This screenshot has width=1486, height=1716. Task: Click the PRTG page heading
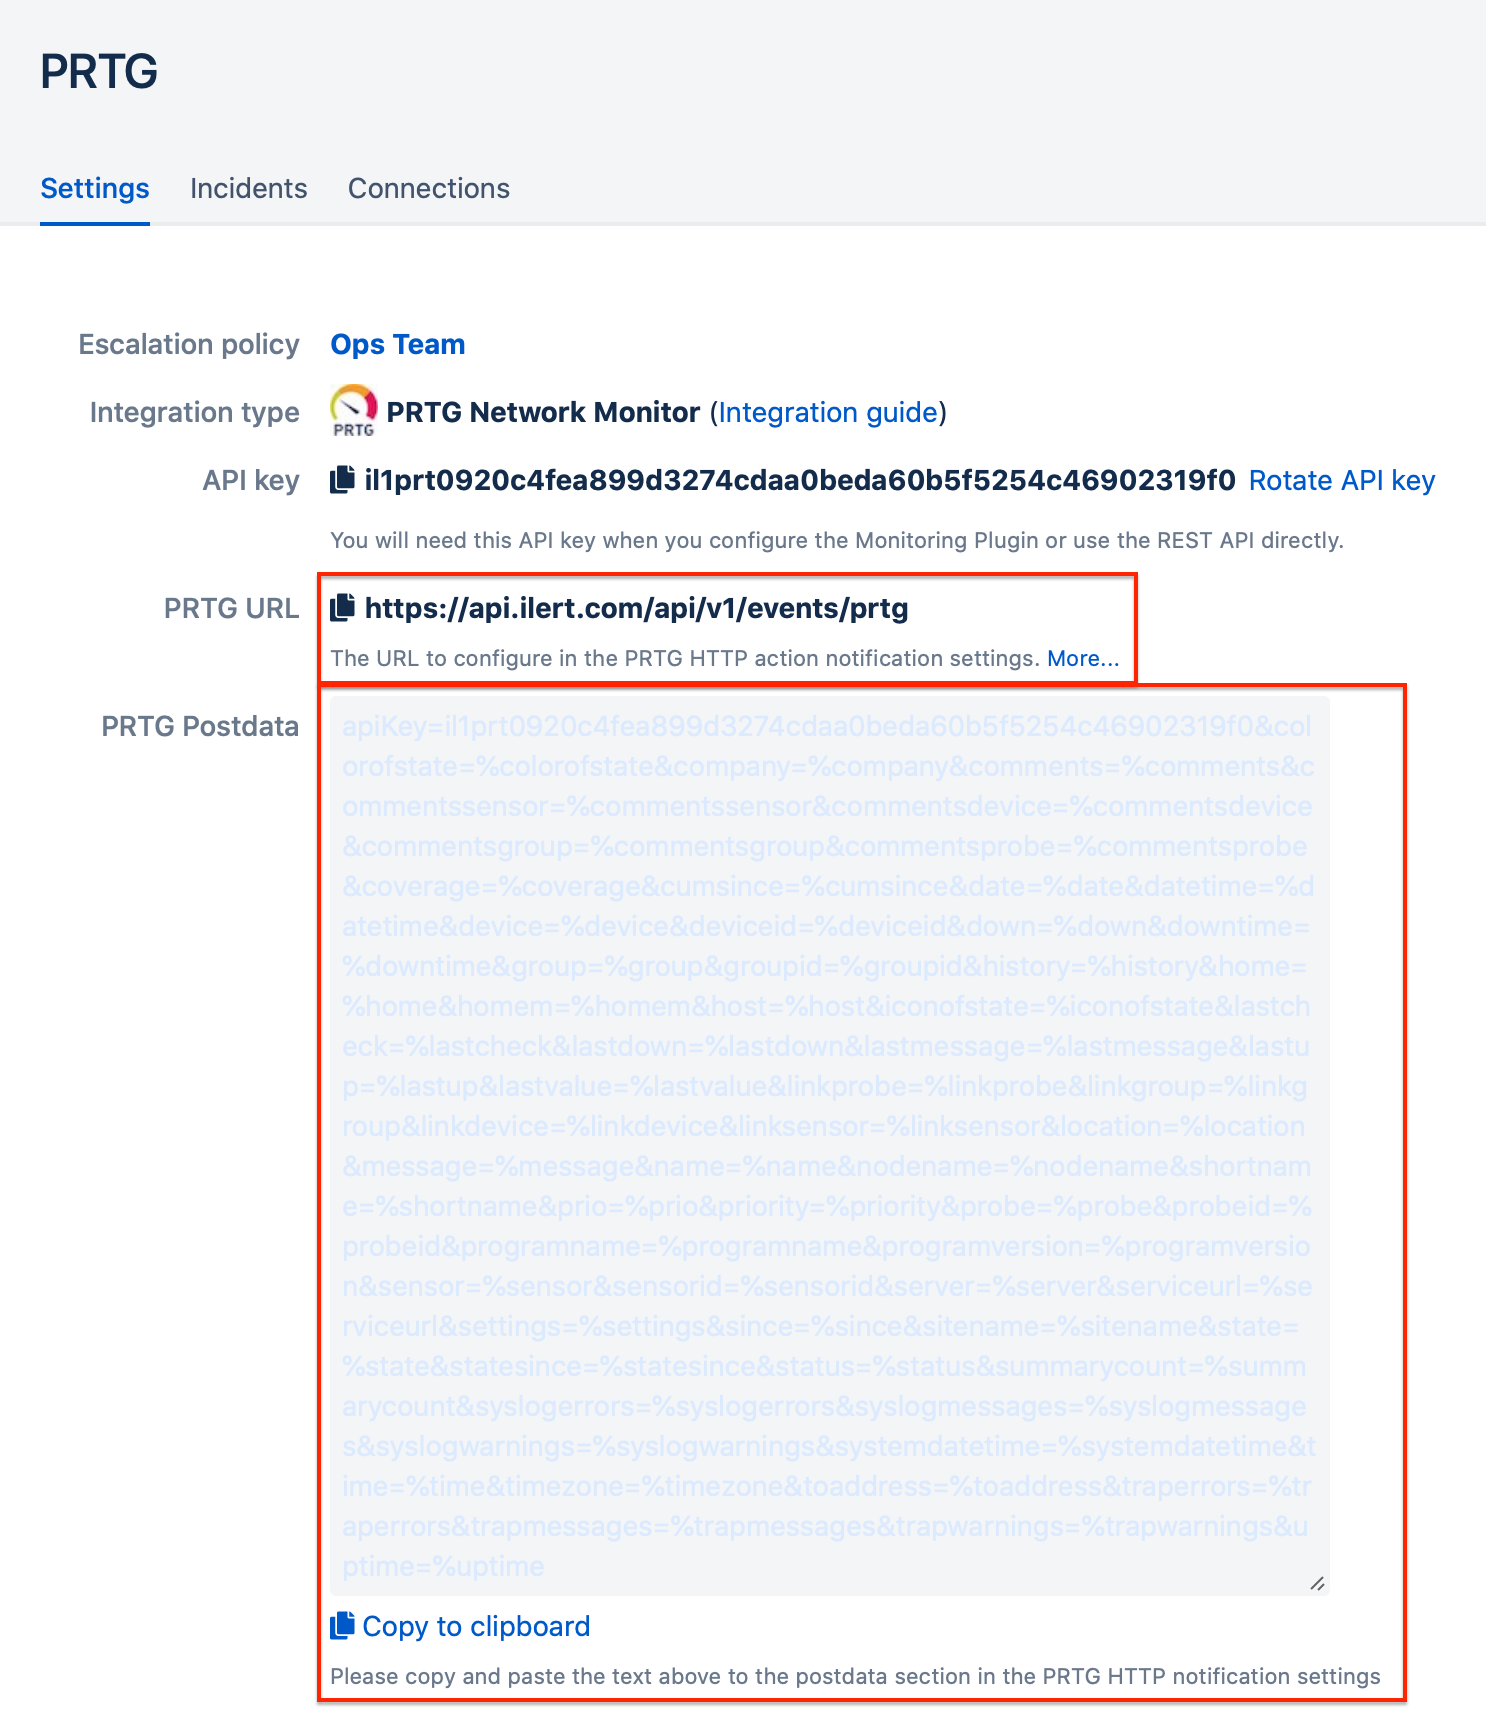coord(99,71)
